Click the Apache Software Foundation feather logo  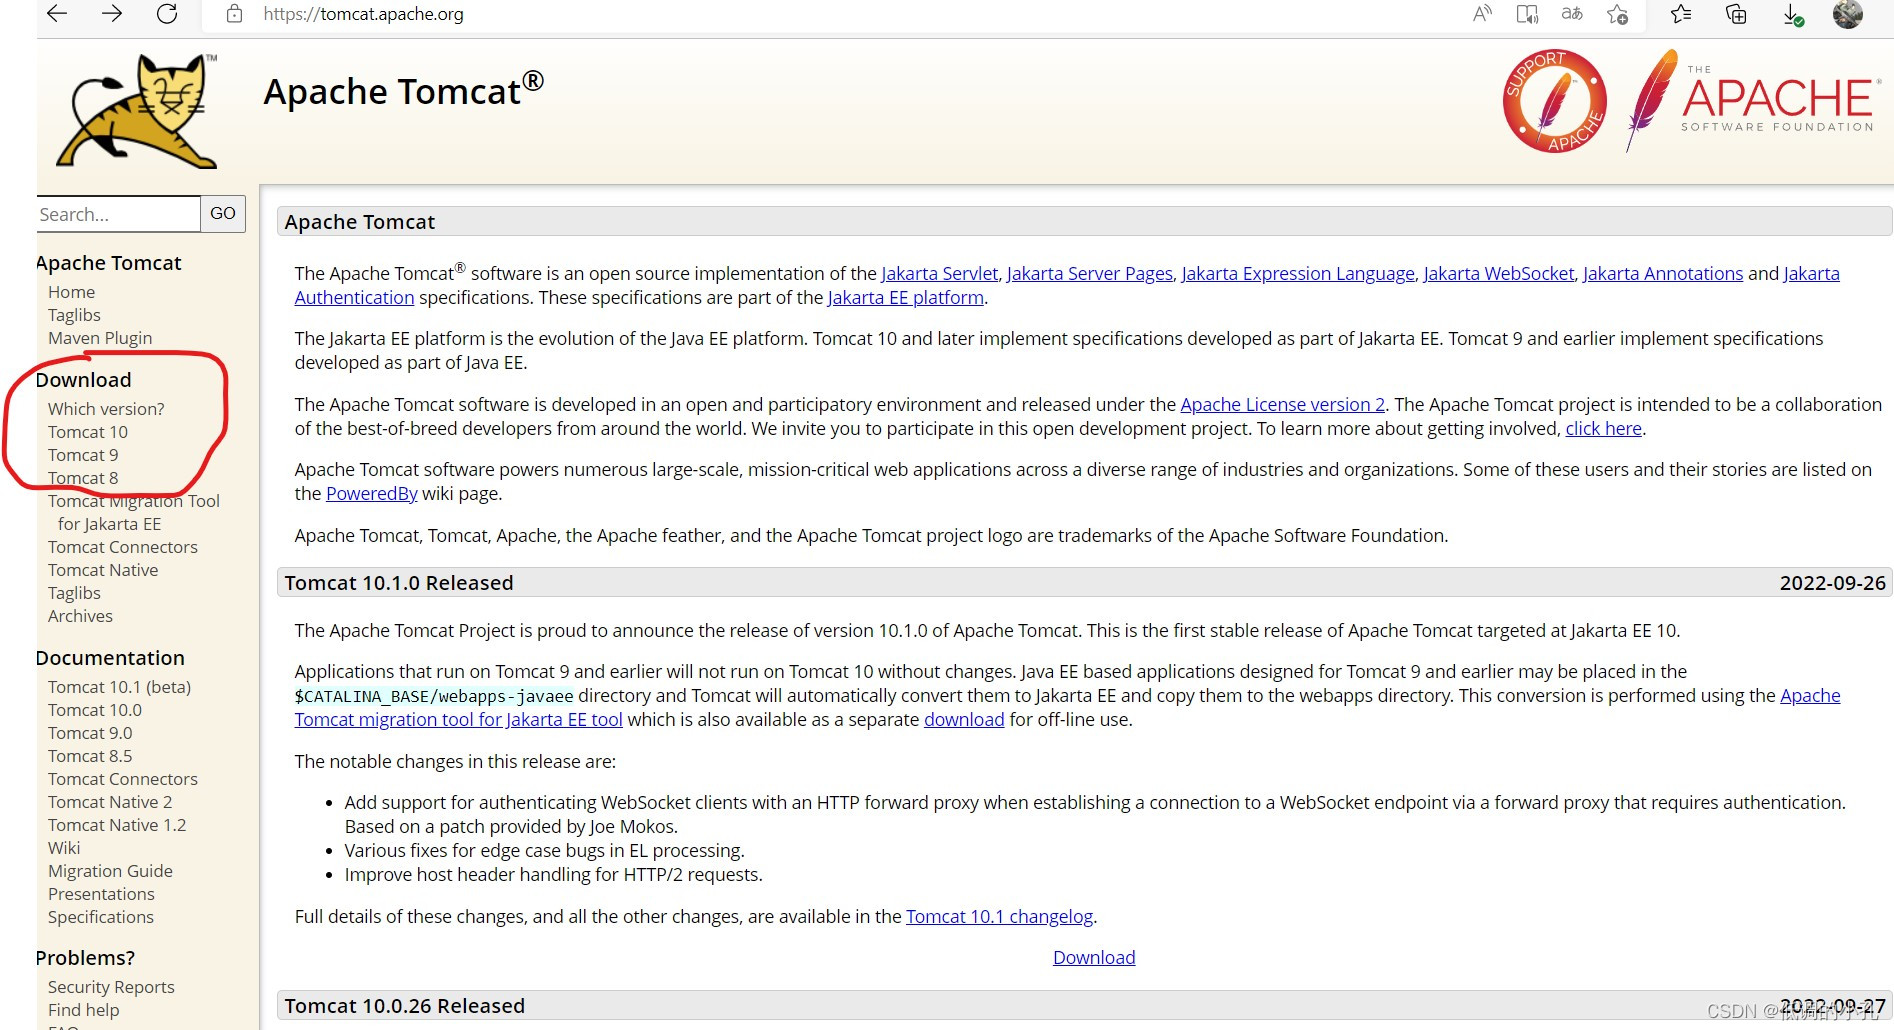[x=1751, y=100]
